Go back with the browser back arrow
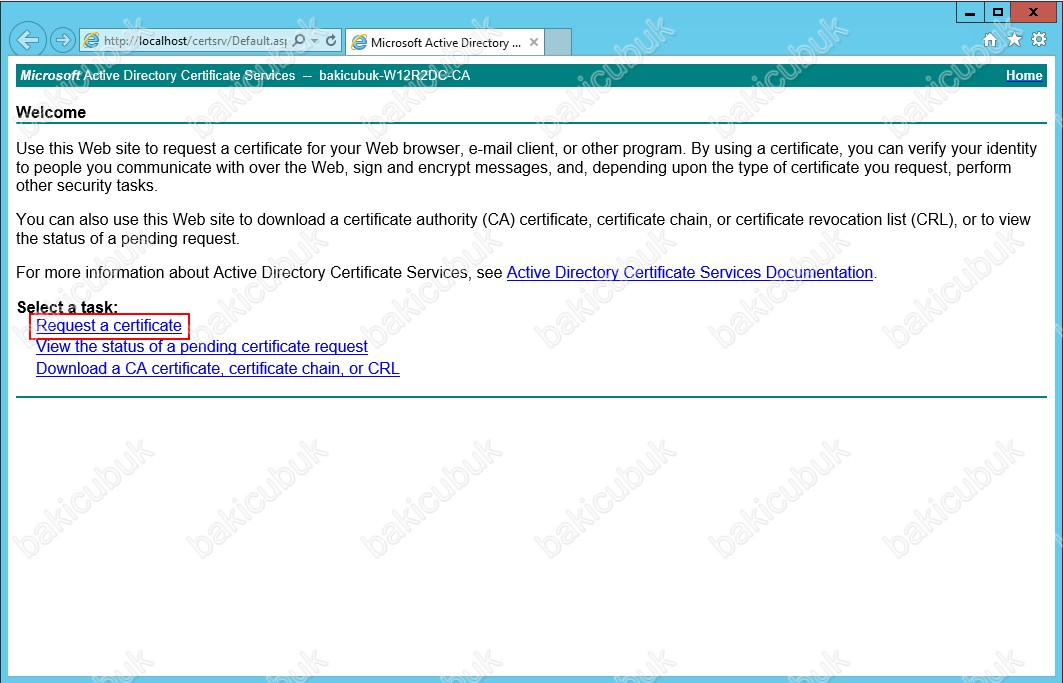This screenshot has width=1063, height=683. point(28,41)
